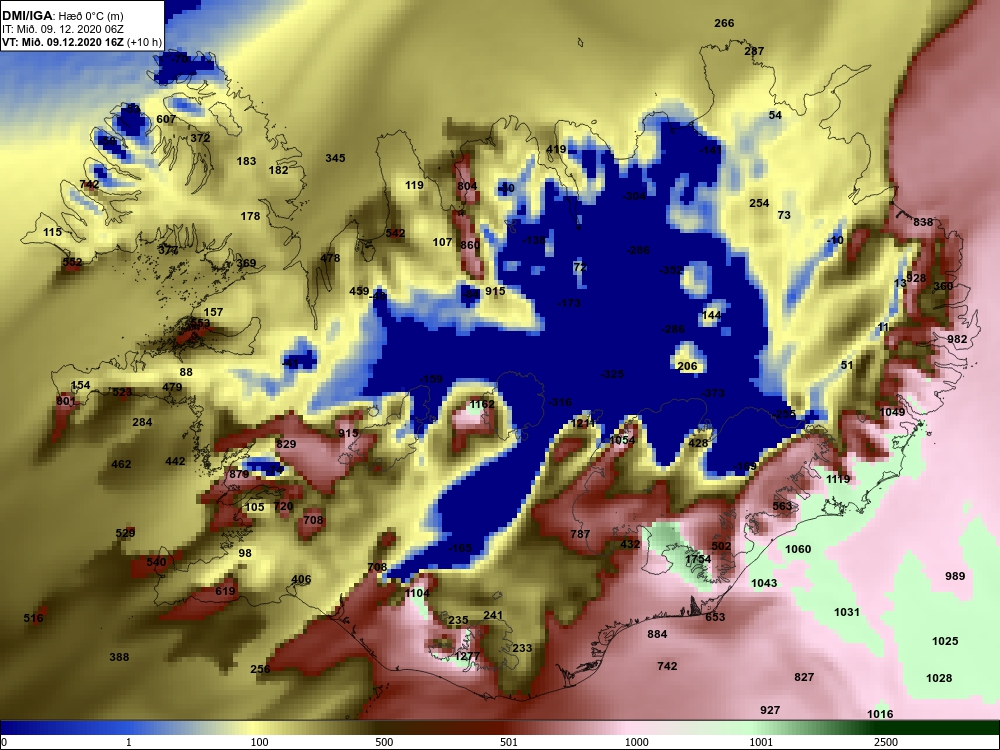
Task: Click the '500' label on the color scale
Action: (x=384, y=742)
